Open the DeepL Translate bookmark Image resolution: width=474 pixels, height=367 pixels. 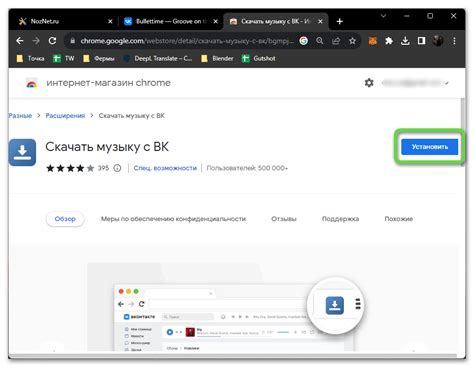click(158, 59)
